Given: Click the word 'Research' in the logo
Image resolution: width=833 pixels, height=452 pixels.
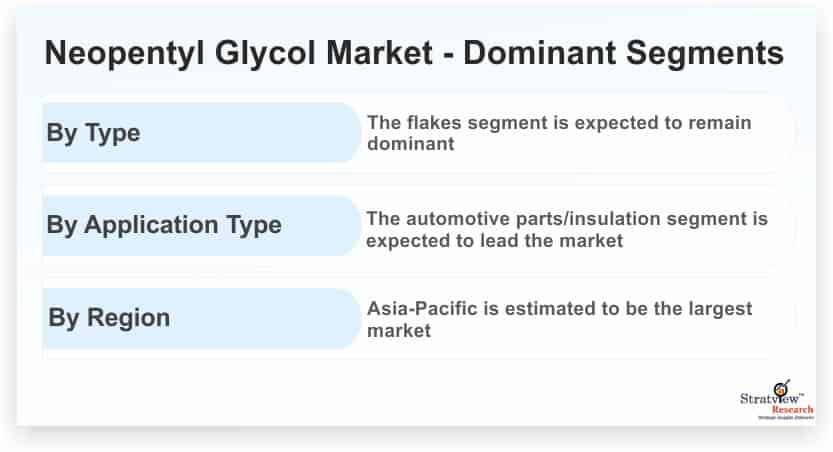Looking at the screenshot, I should (792, 410).
